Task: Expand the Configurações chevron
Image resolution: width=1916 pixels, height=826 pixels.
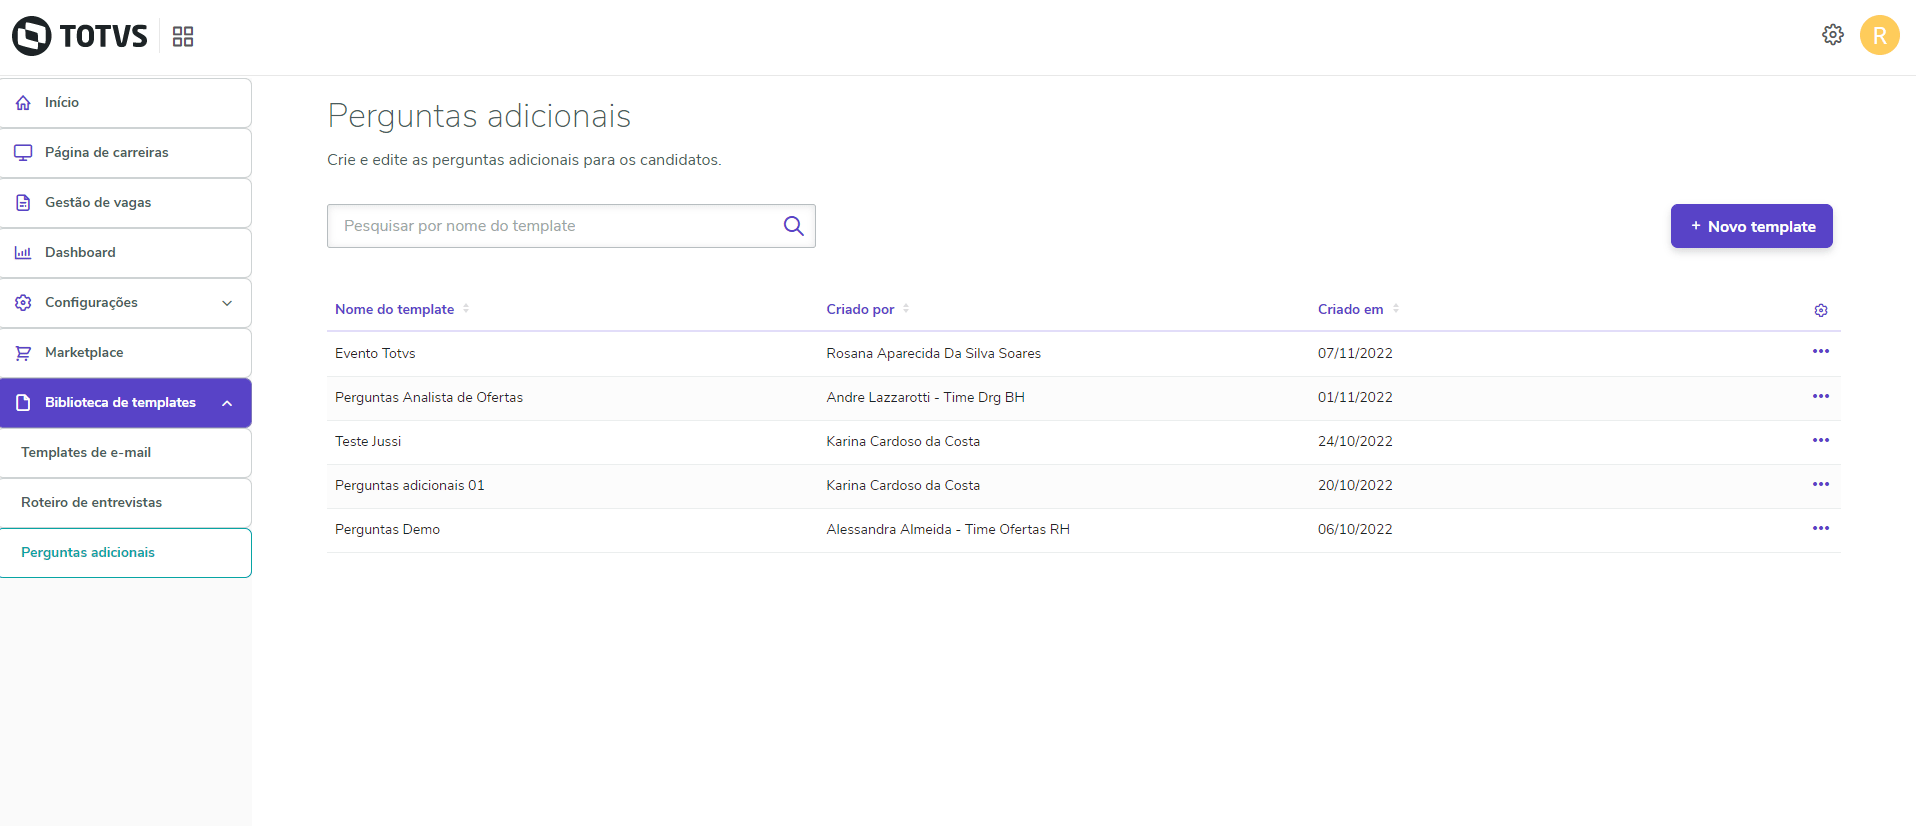Action: [x=227, y=303]
